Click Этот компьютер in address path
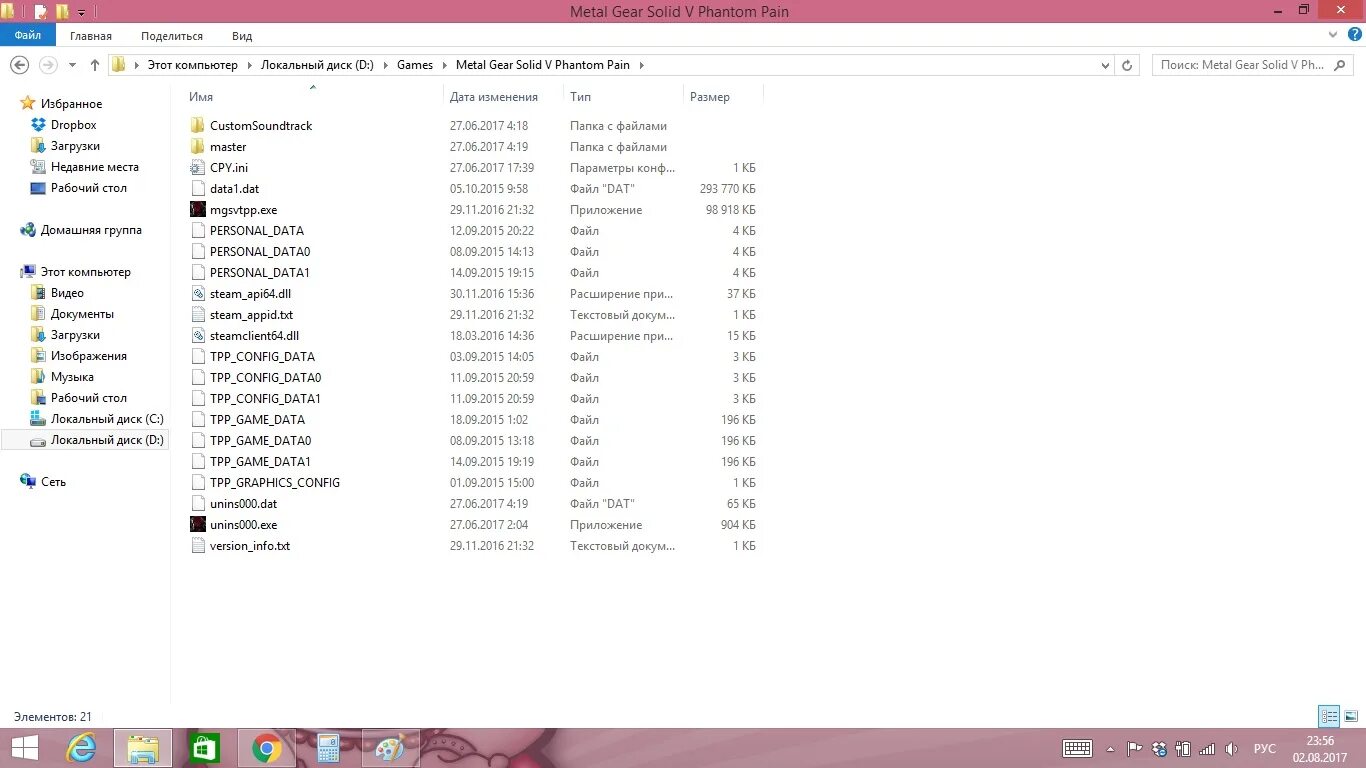 point(193,65)
